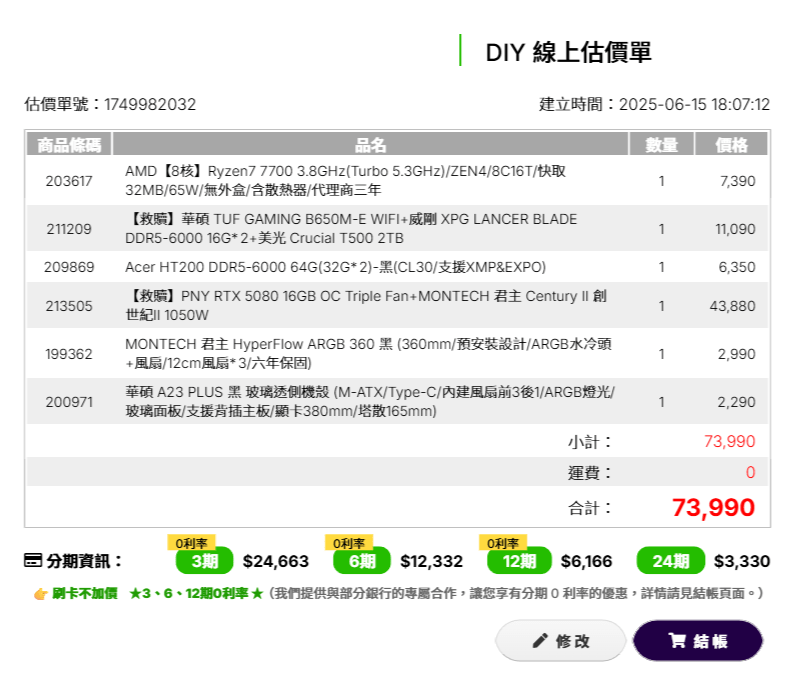
Task: Click the $6,166 installment amount
Action: coord(587,561)
